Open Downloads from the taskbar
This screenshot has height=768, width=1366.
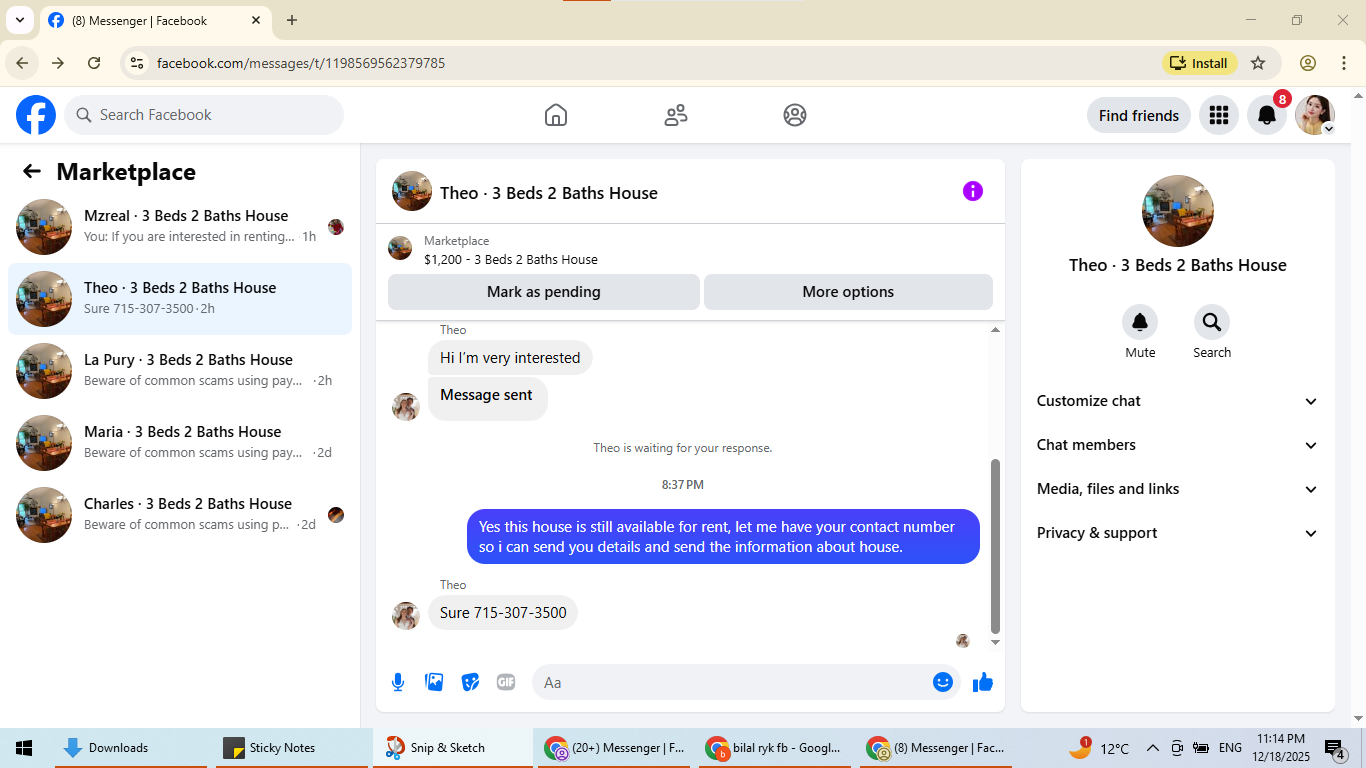pyautogui.click(x=131, y=748)
